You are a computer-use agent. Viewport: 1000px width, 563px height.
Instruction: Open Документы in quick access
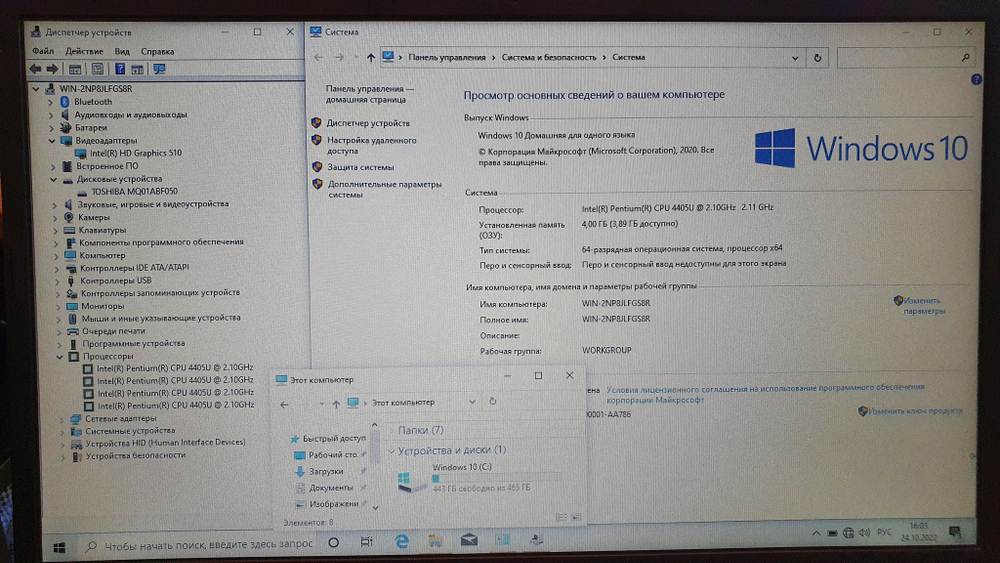[x=330, y=488]
